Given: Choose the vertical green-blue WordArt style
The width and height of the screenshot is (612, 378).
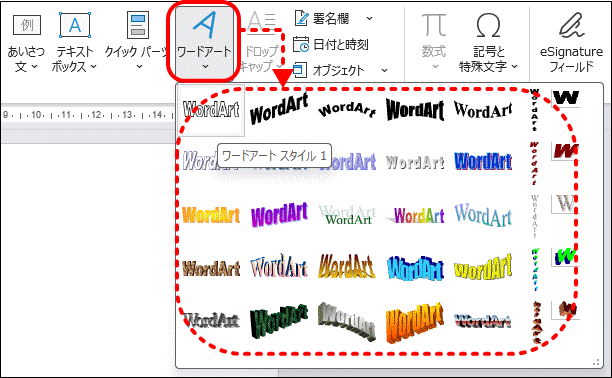Looking at the screenshot, I should [x=535, y=269].
